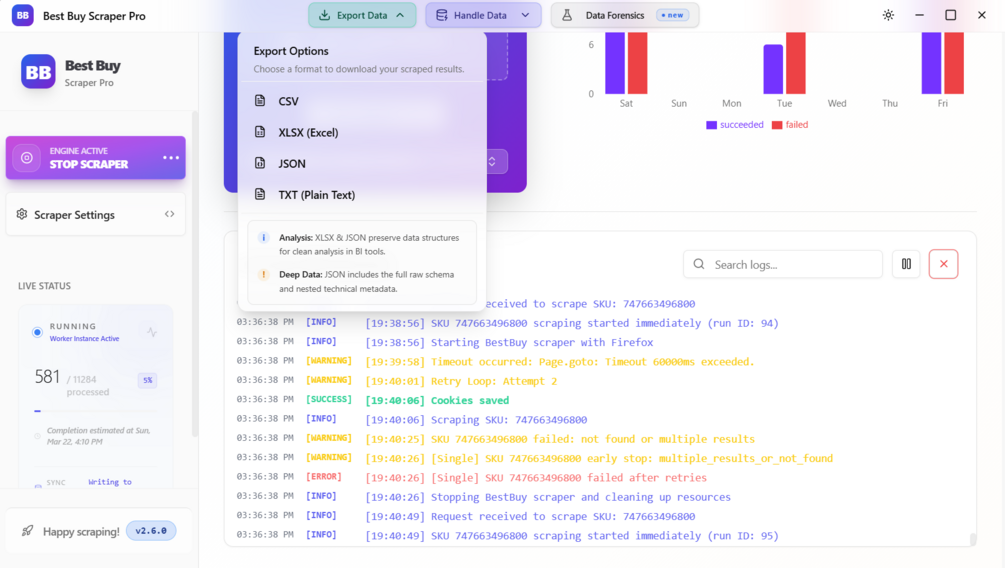Click the failed red legend swatch
1005x568 pixels.
[777, 125]
